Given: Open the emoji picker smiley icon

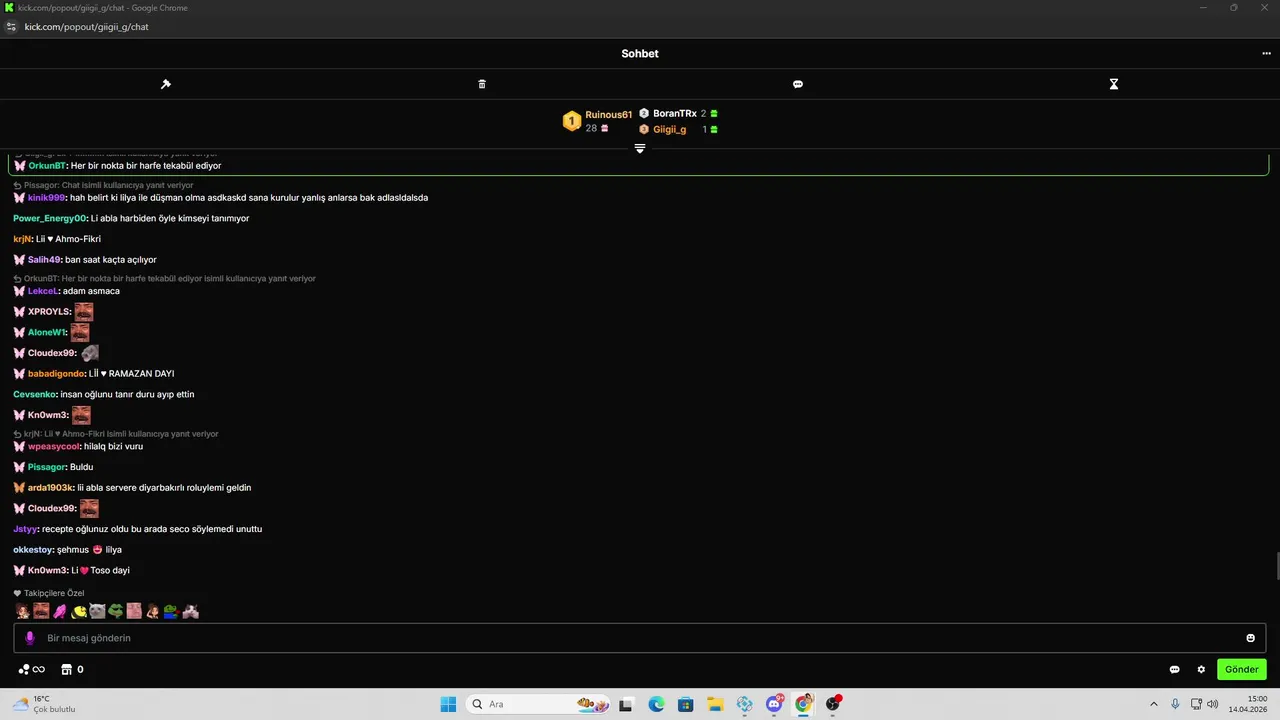Looking at the screenshot, I should point(1250,638).
